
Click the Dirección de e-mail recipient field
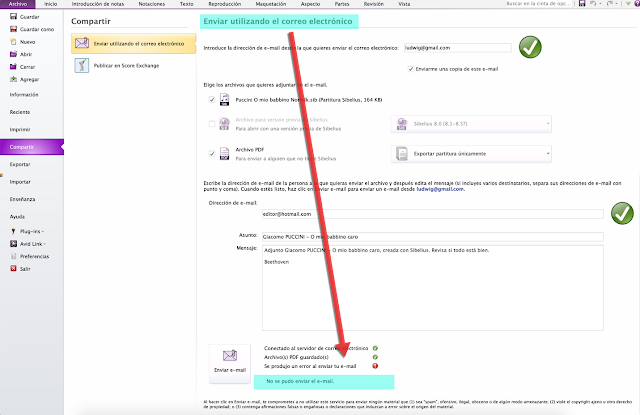tap(433, 214)
